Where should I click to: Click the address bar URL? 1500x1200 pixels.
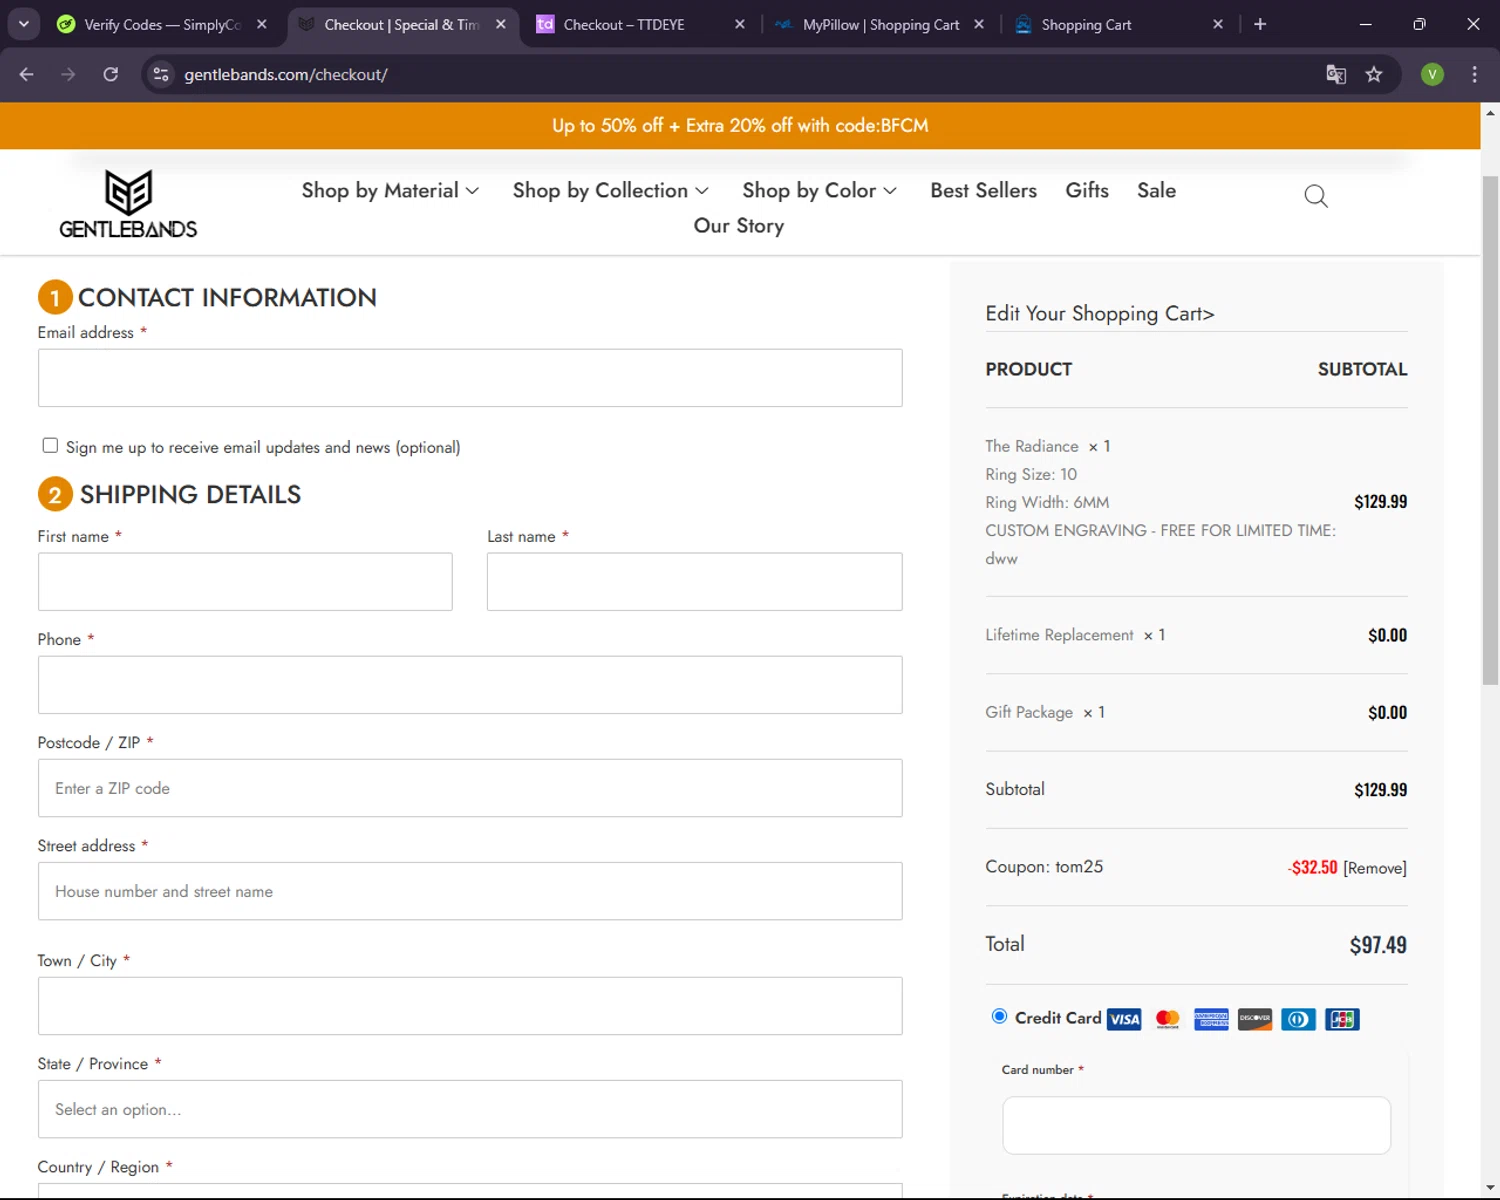pyautogui.click(x=286, y=74)
